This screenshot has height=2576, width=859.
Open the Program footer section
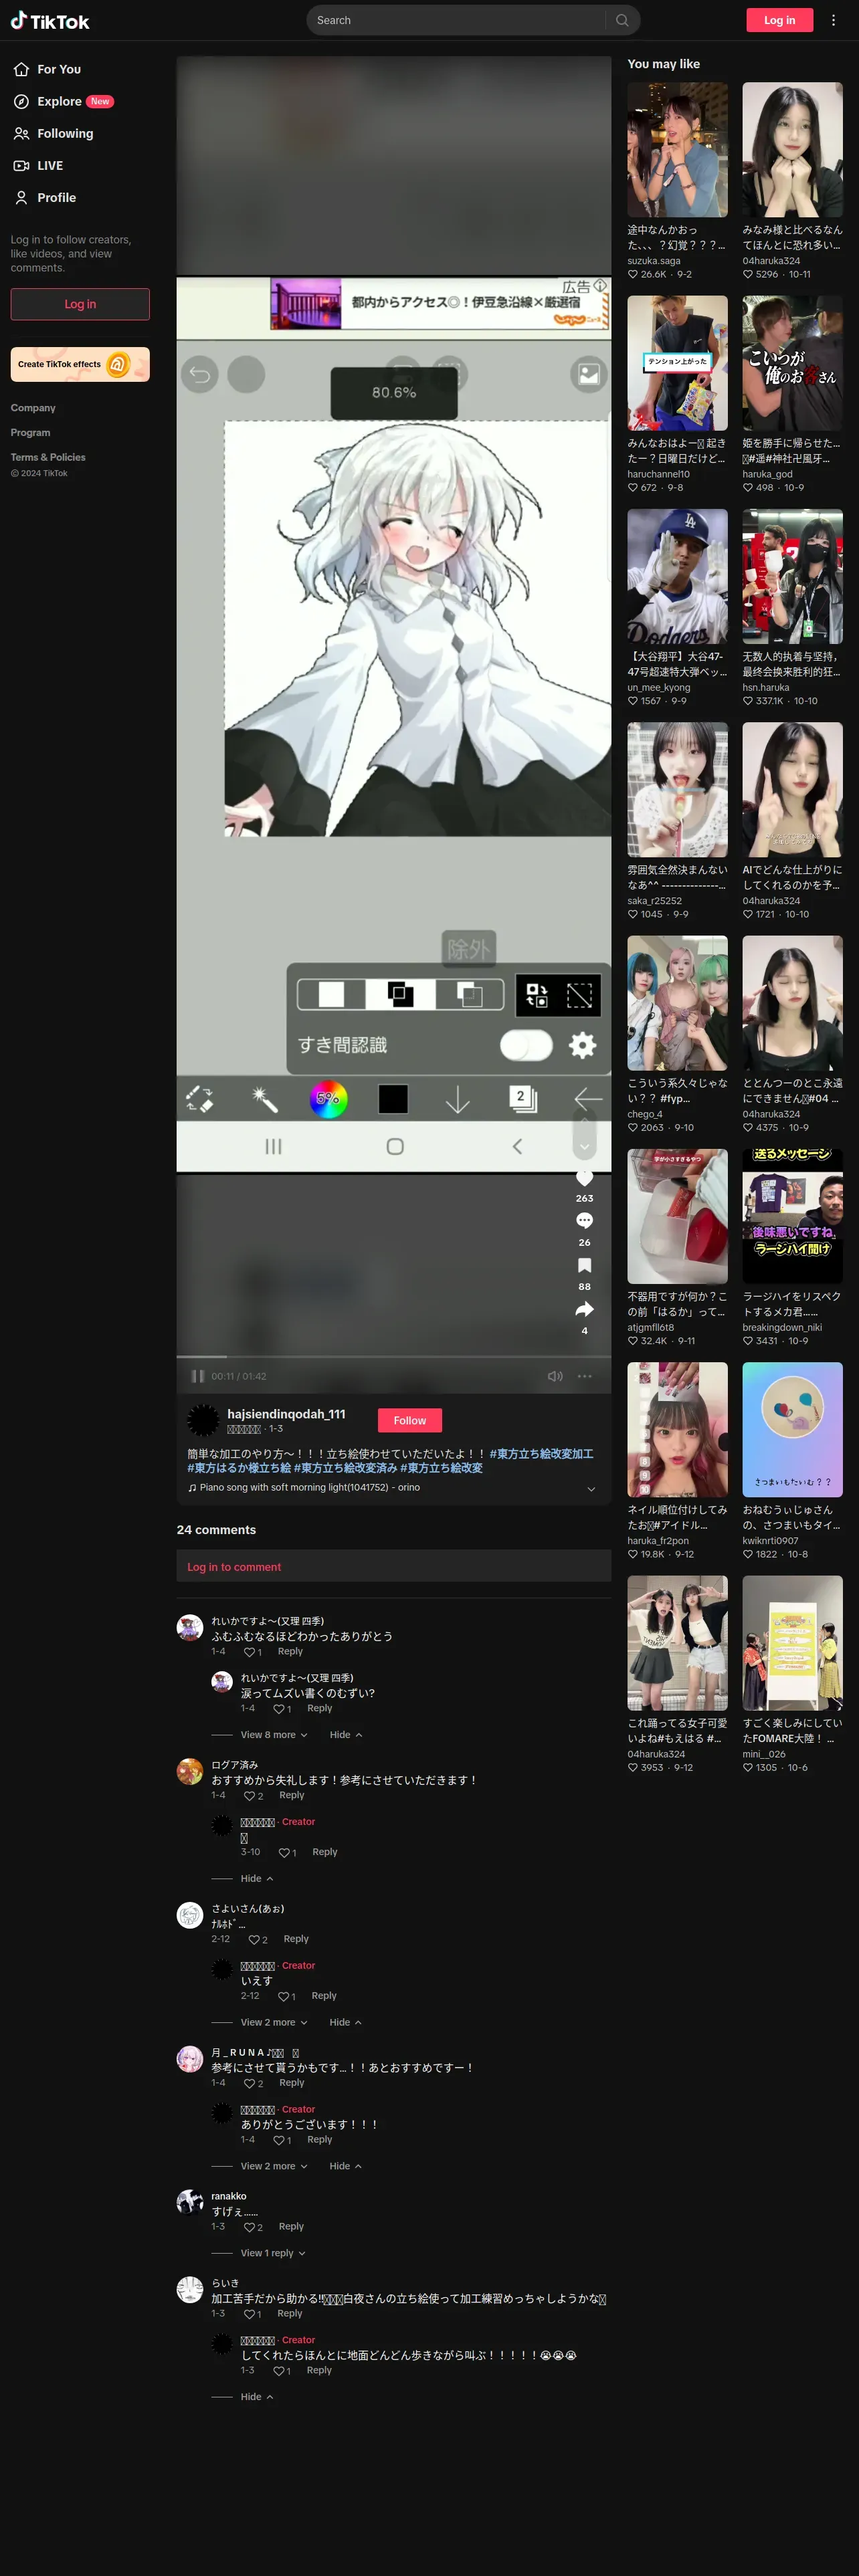[30, 433]
